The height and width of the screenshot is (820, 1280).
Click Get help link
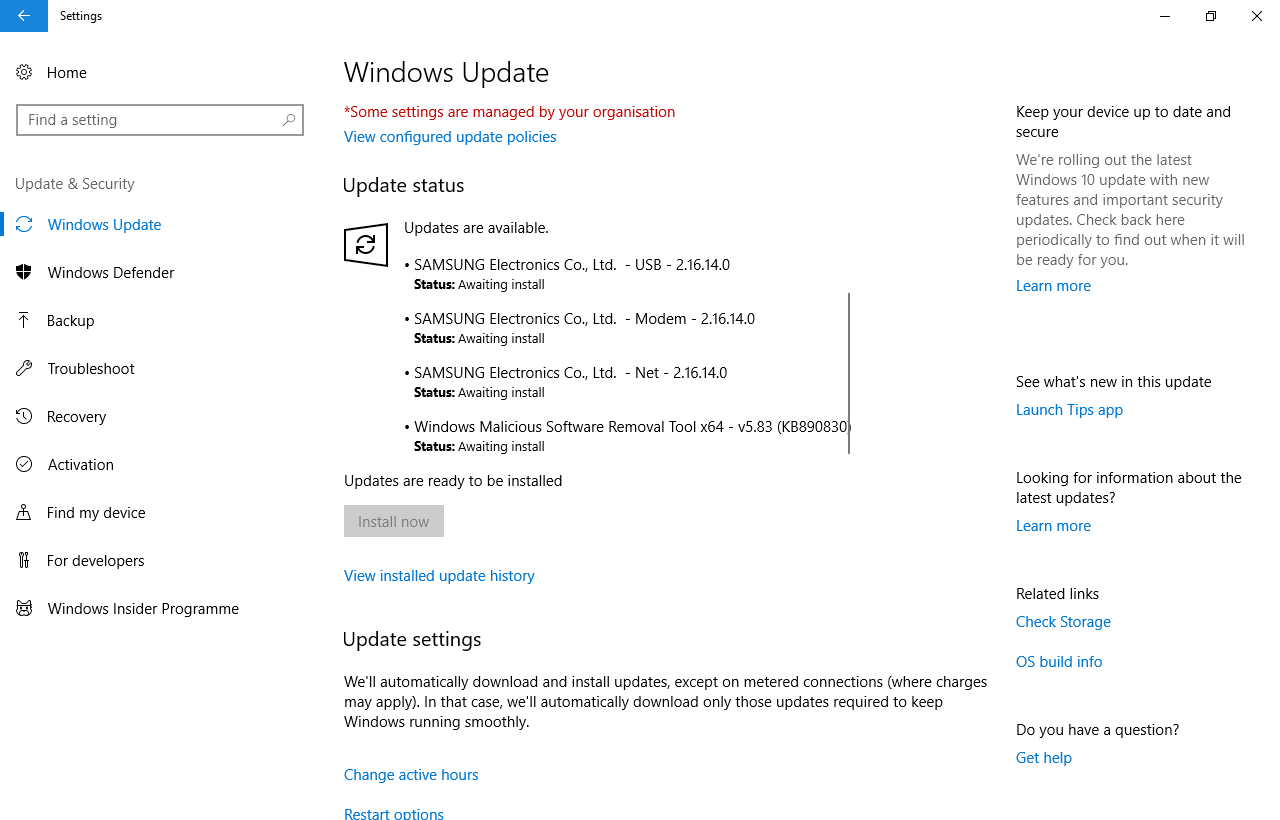(x=1044, y=758)
